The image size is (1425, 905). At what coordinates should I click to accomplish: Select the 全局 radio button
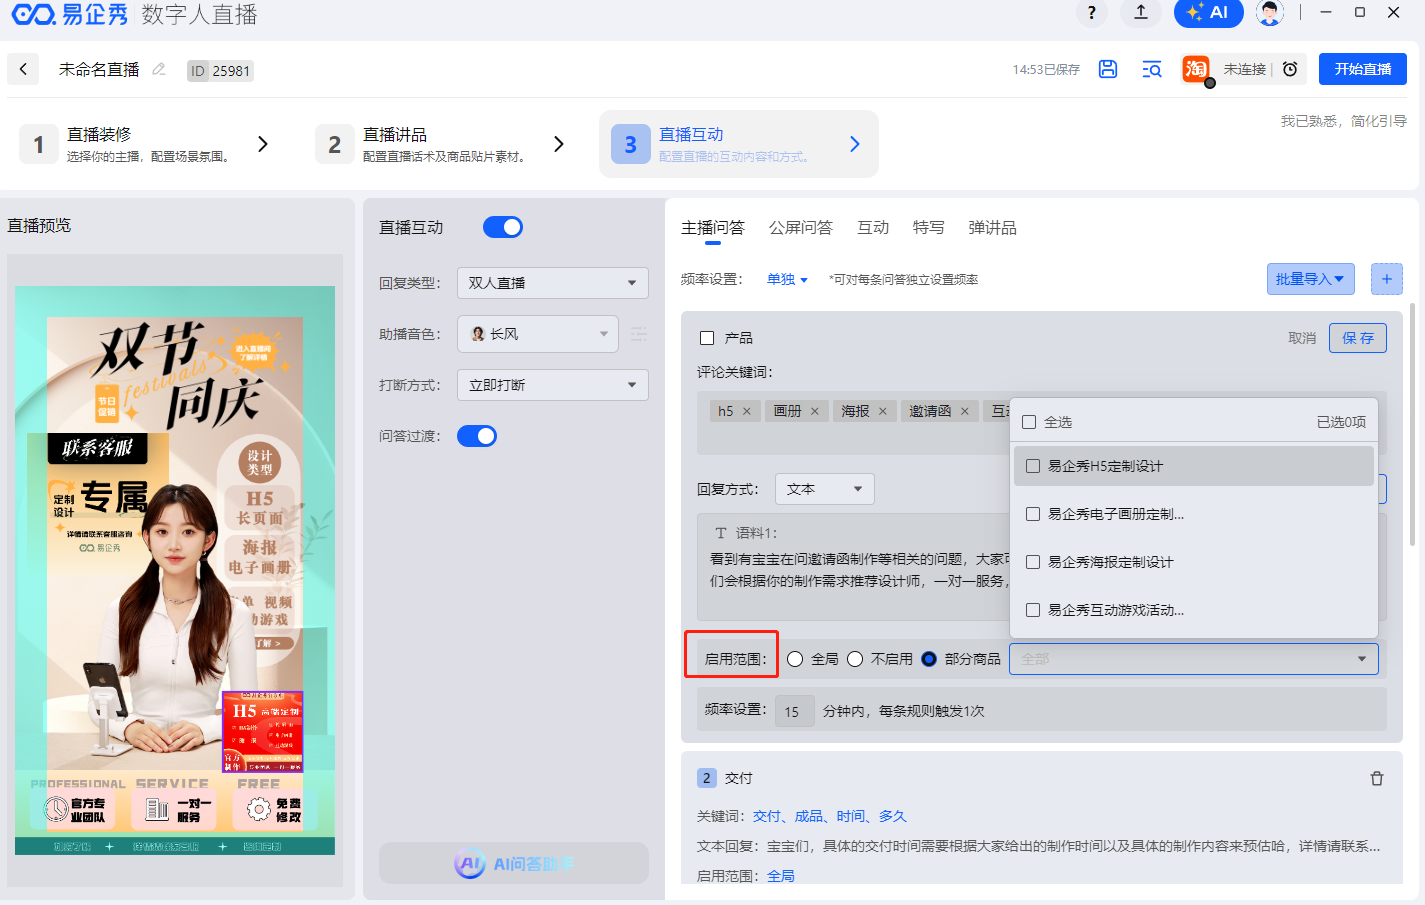click(795, 659)
